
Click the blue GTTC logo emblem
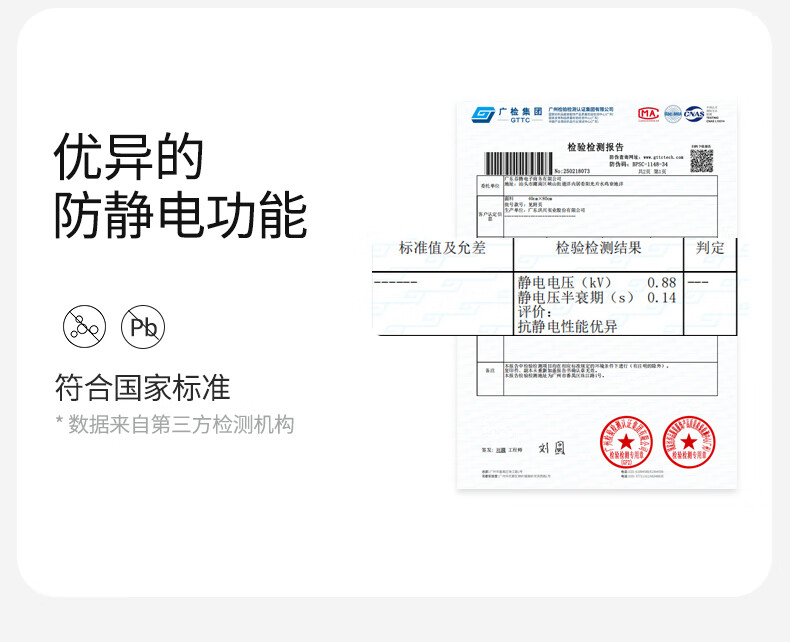[x=483, y=115]
